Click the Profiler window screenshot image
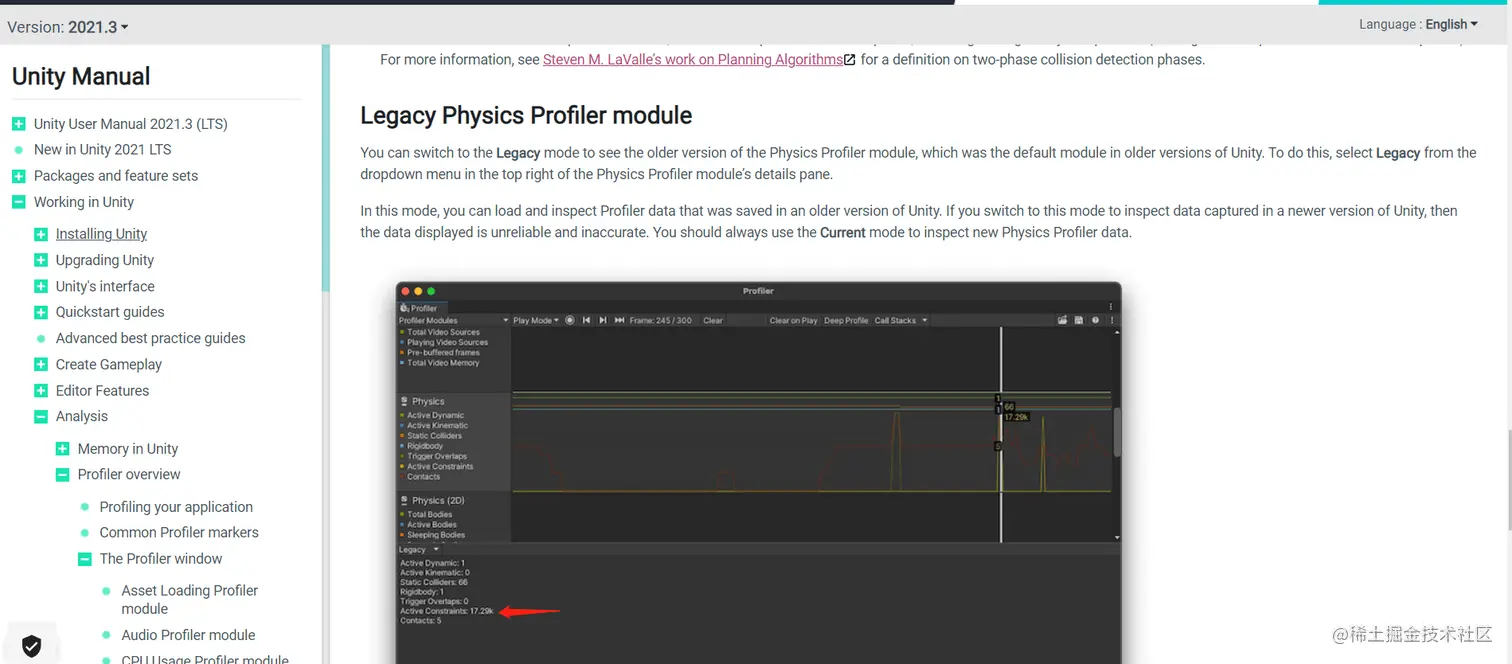The height and width of the screenshot is (664, 1512). coord(758,473)
